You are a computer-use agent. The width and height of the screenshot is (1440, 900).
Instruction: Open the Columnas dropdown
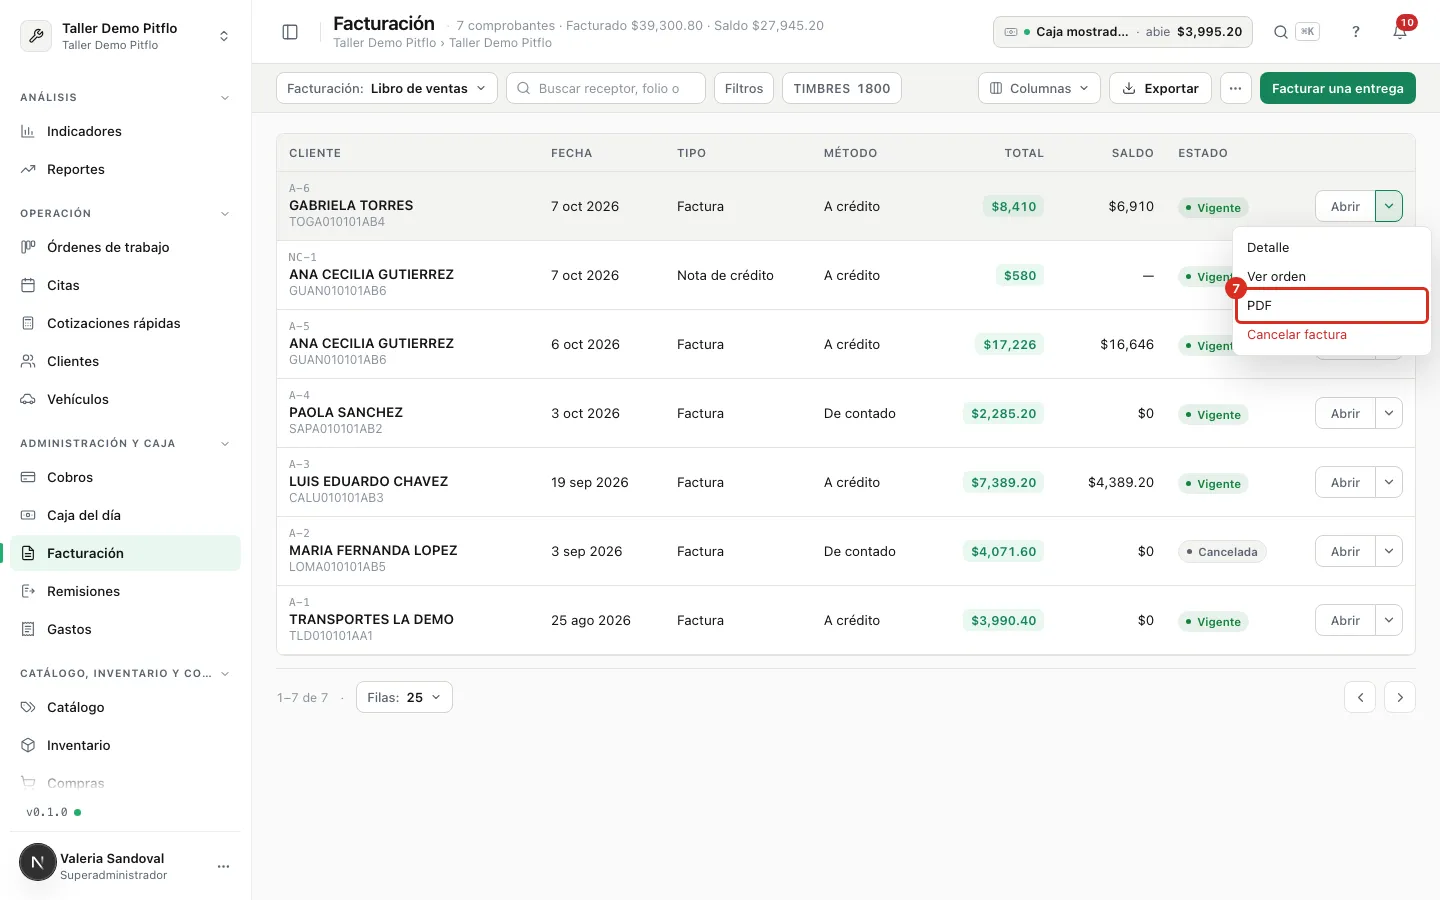click(1039, 88)
